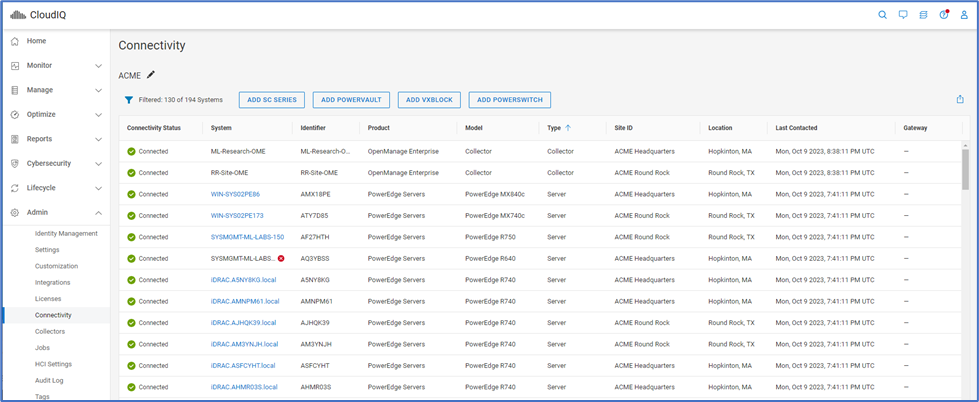Screen dimensions: 979x402
Task: Click the Cybersecurity shield icon
Action: pos(15,164)
